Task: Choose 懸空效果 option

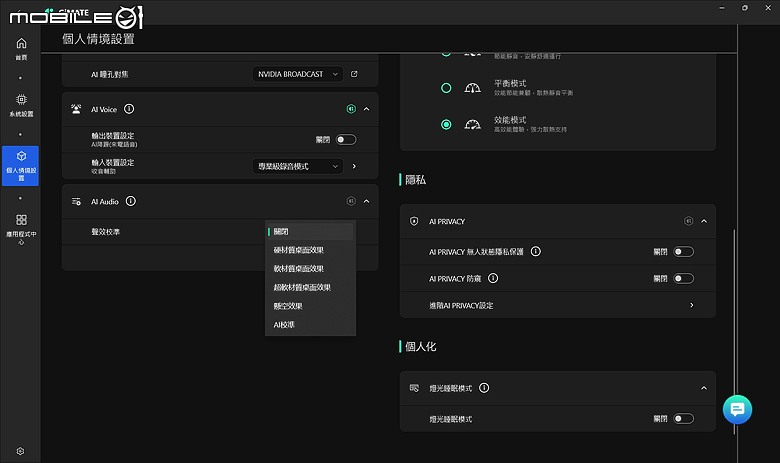Action: tap(310, 306)
